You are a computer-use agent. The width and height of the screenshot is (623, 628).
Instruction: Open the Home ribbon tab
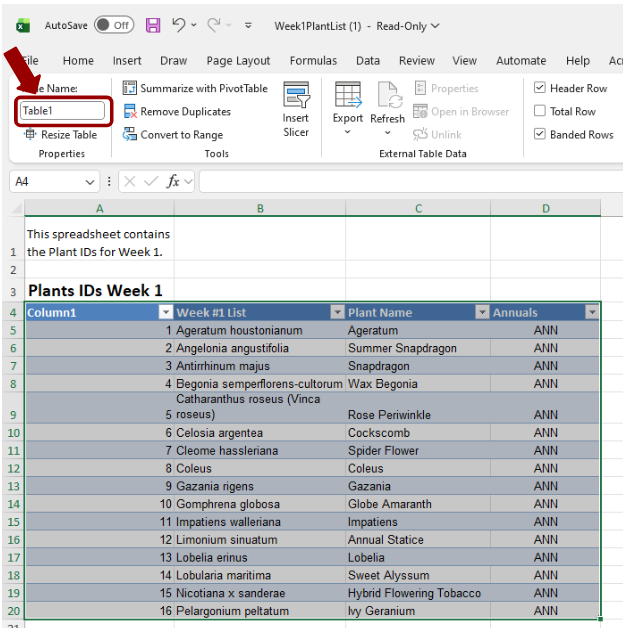(x=78, y=60)
